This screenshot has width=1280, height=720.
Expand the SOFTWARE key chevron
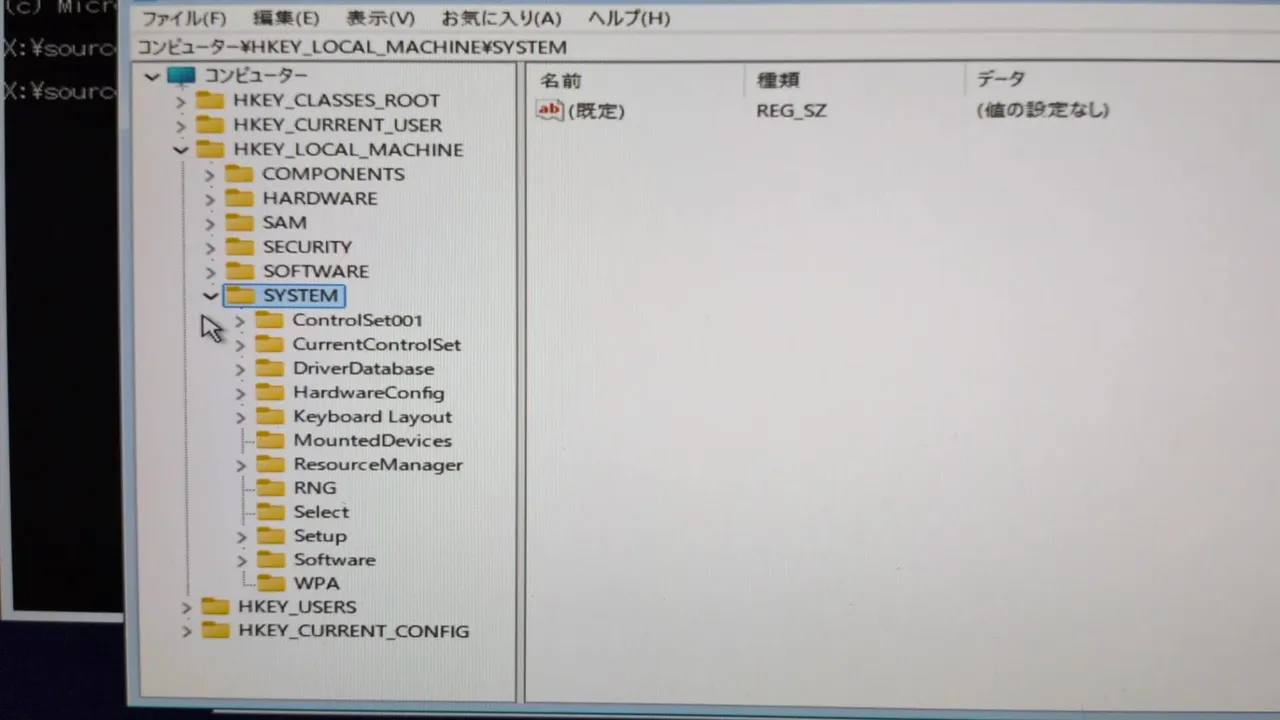coord(210,272)
